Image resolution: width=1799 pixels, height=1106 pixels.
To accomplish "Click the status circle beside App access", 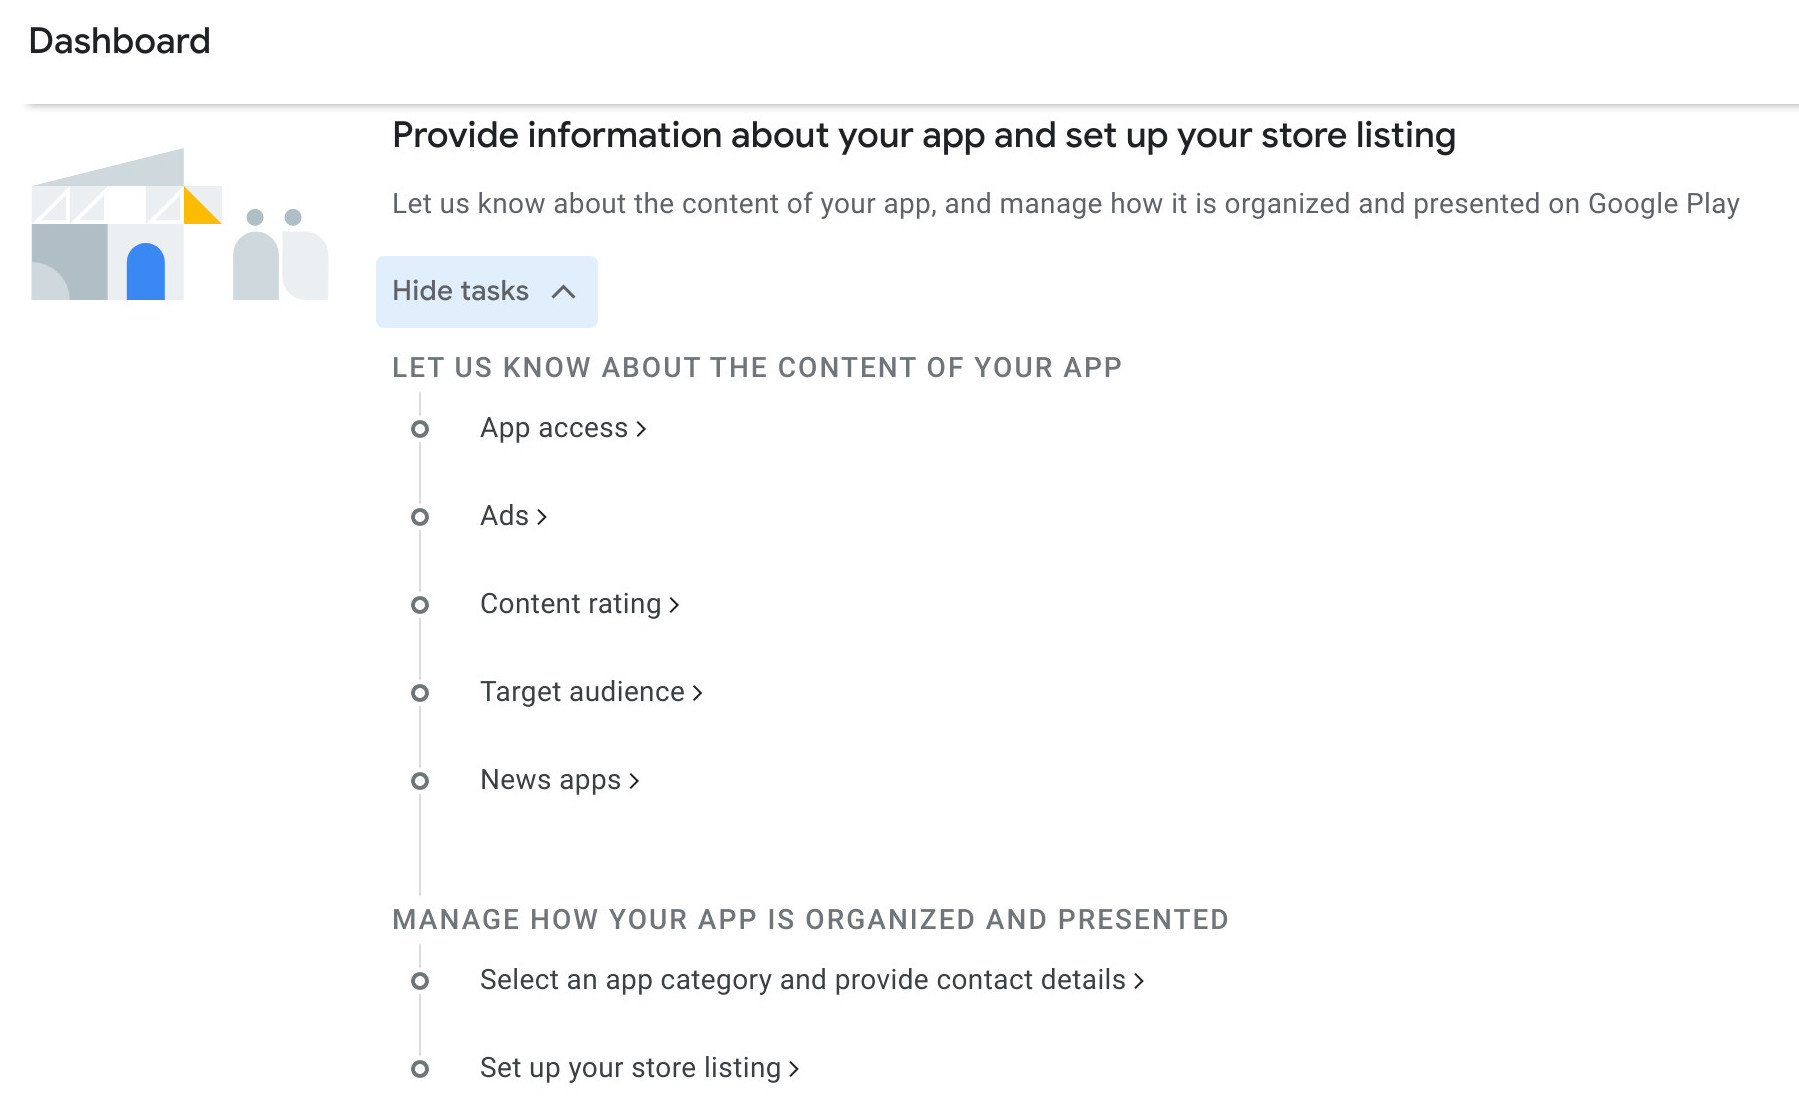I will tap(420, 429).
